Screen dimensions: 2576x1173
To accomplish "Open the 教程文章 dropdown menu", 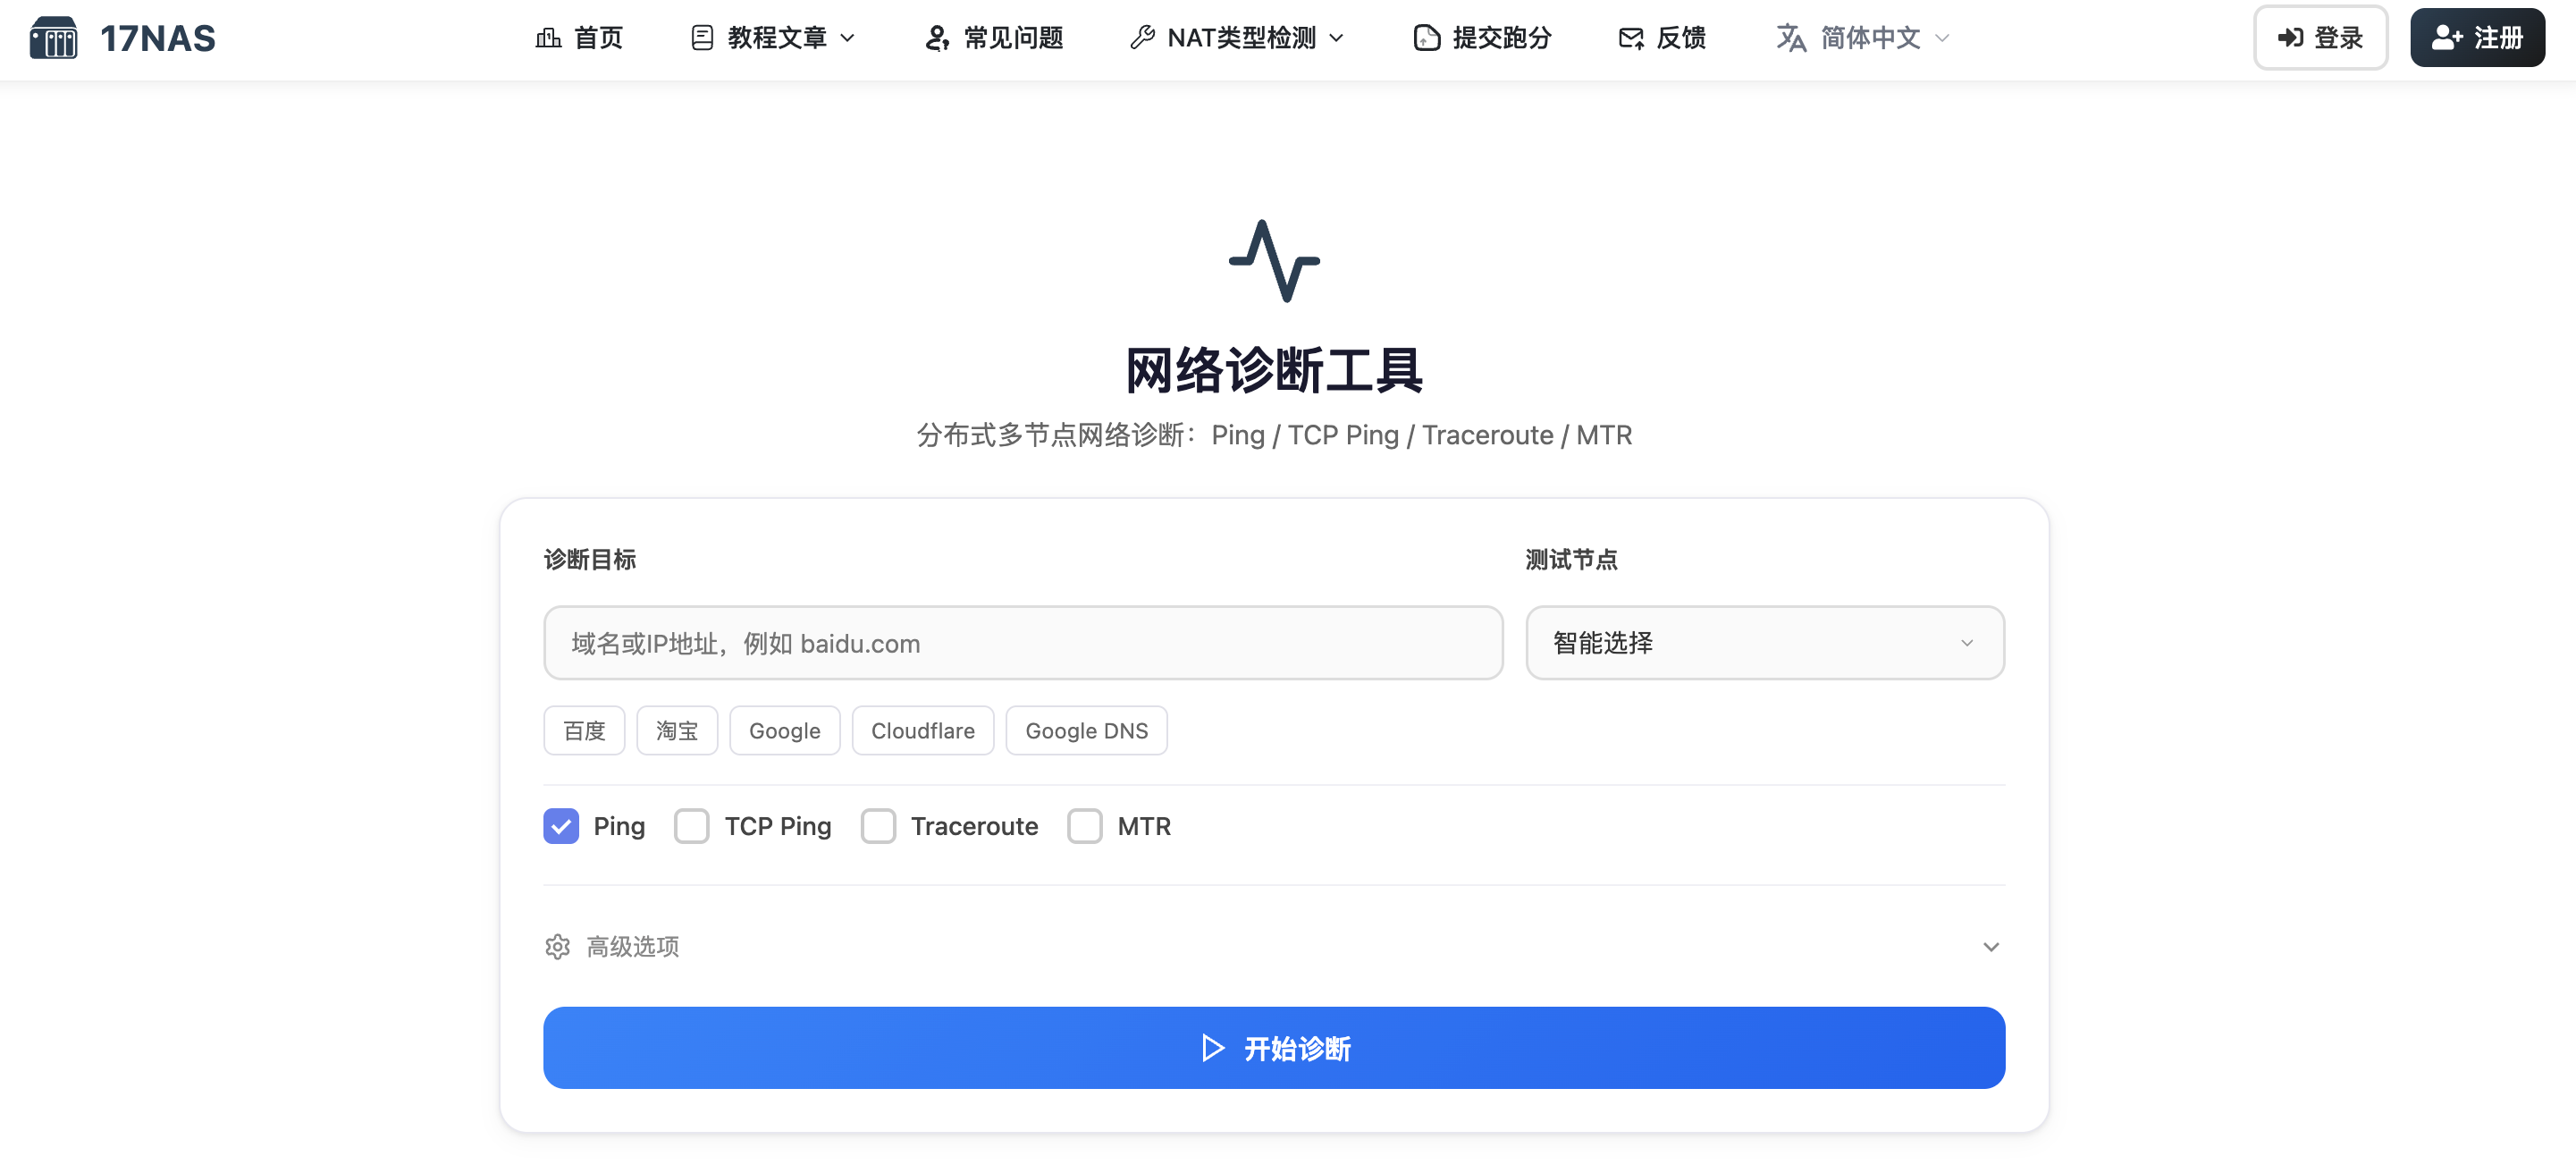I will 777,38.
